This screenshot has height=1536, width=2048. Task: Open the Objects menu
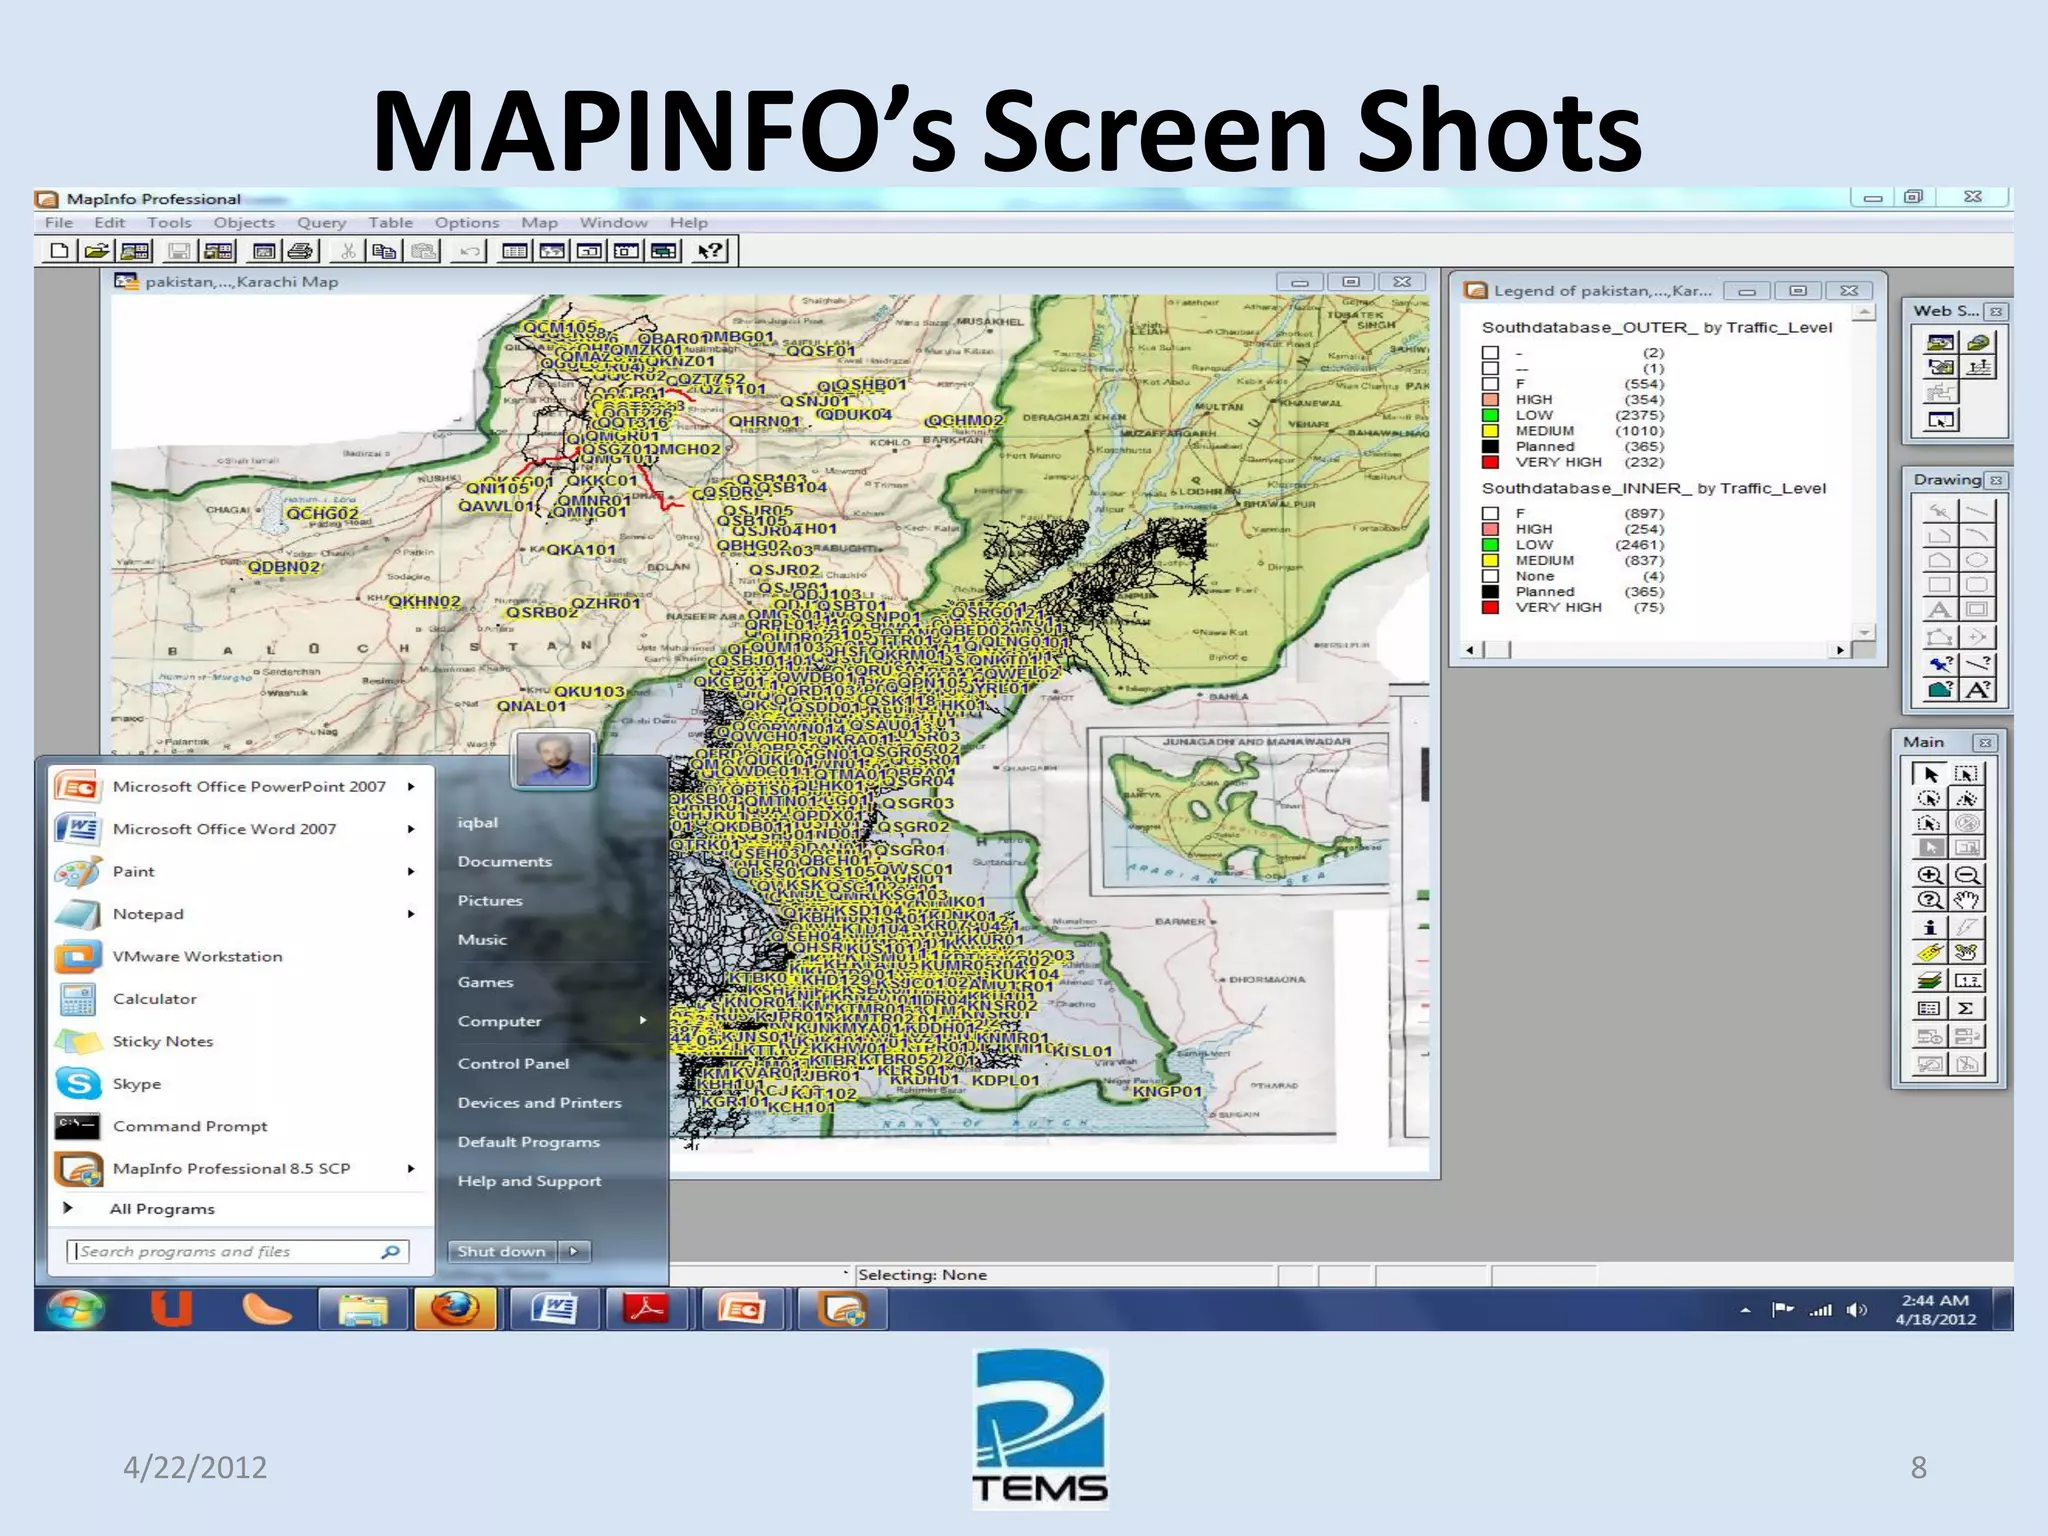244,222
